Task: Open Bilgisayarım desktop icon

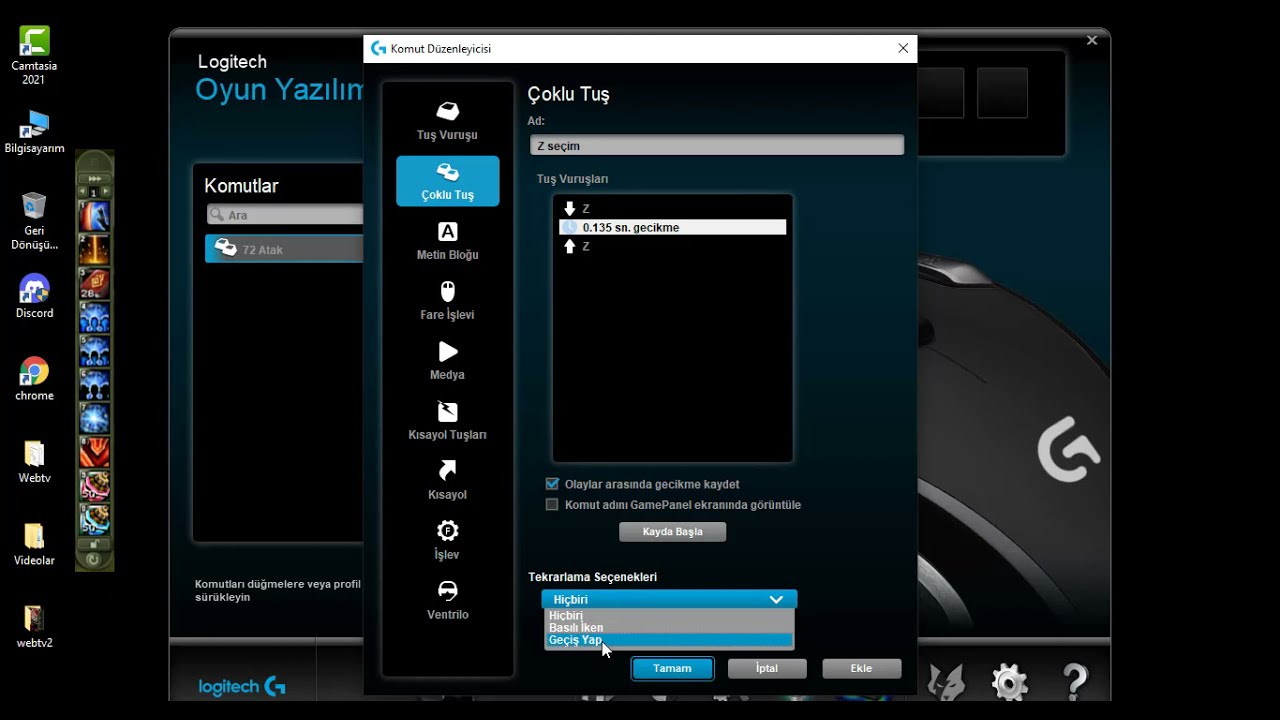Action: pos(34,133)
